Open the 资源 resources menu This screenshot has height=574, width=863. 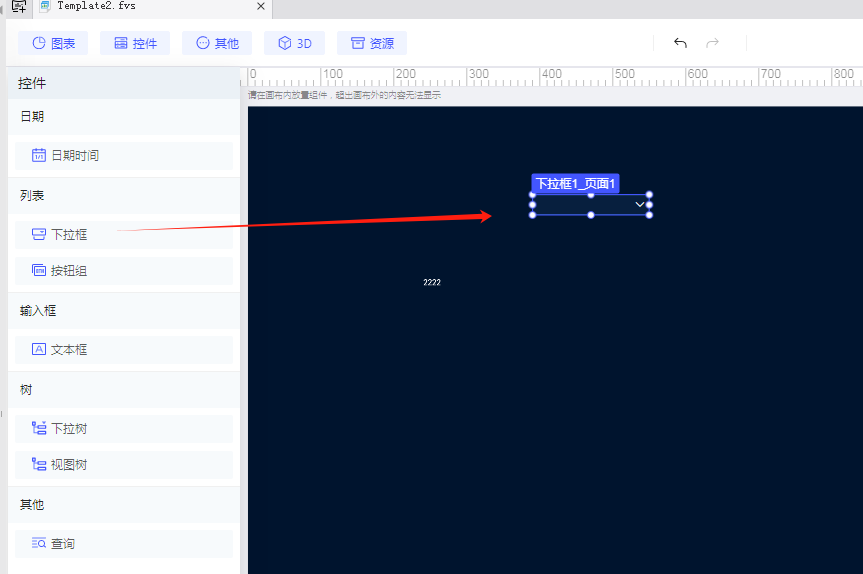click(x=372, y=43)
